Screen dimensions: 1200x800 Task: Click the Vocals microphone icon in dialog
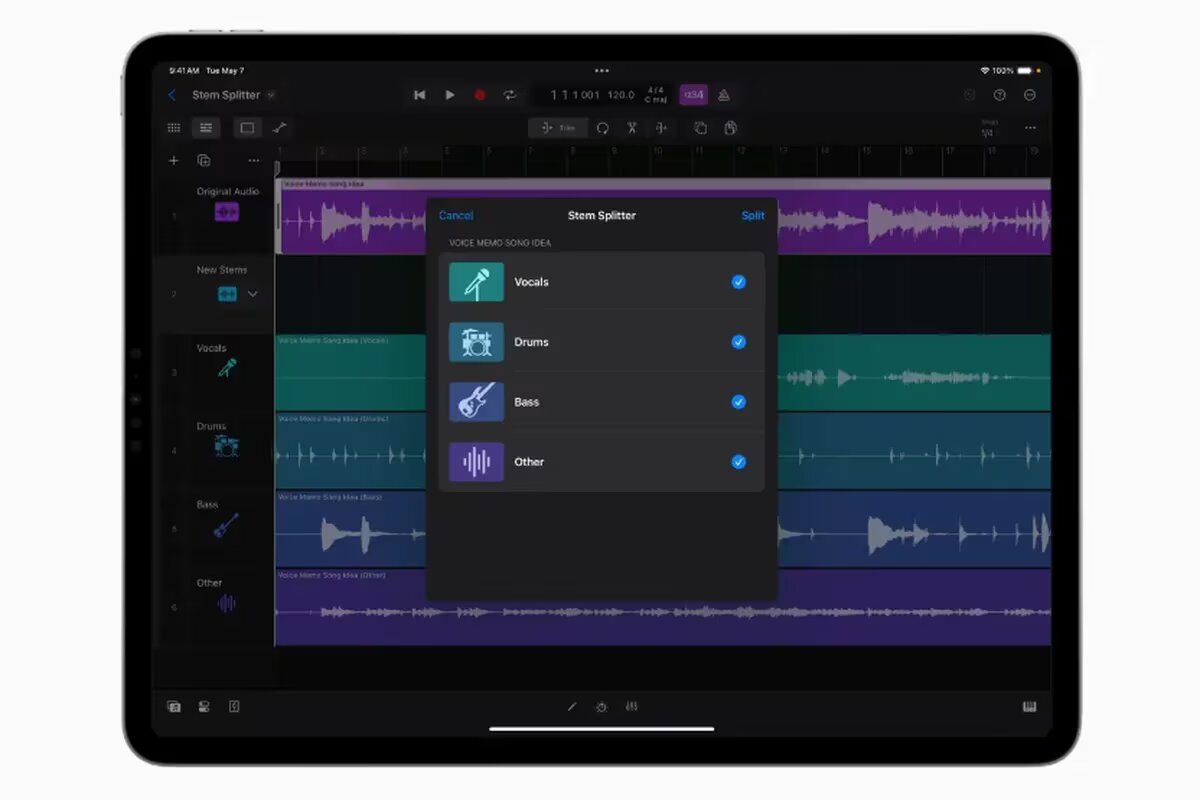pyautogui.click(x=476, y=282)
